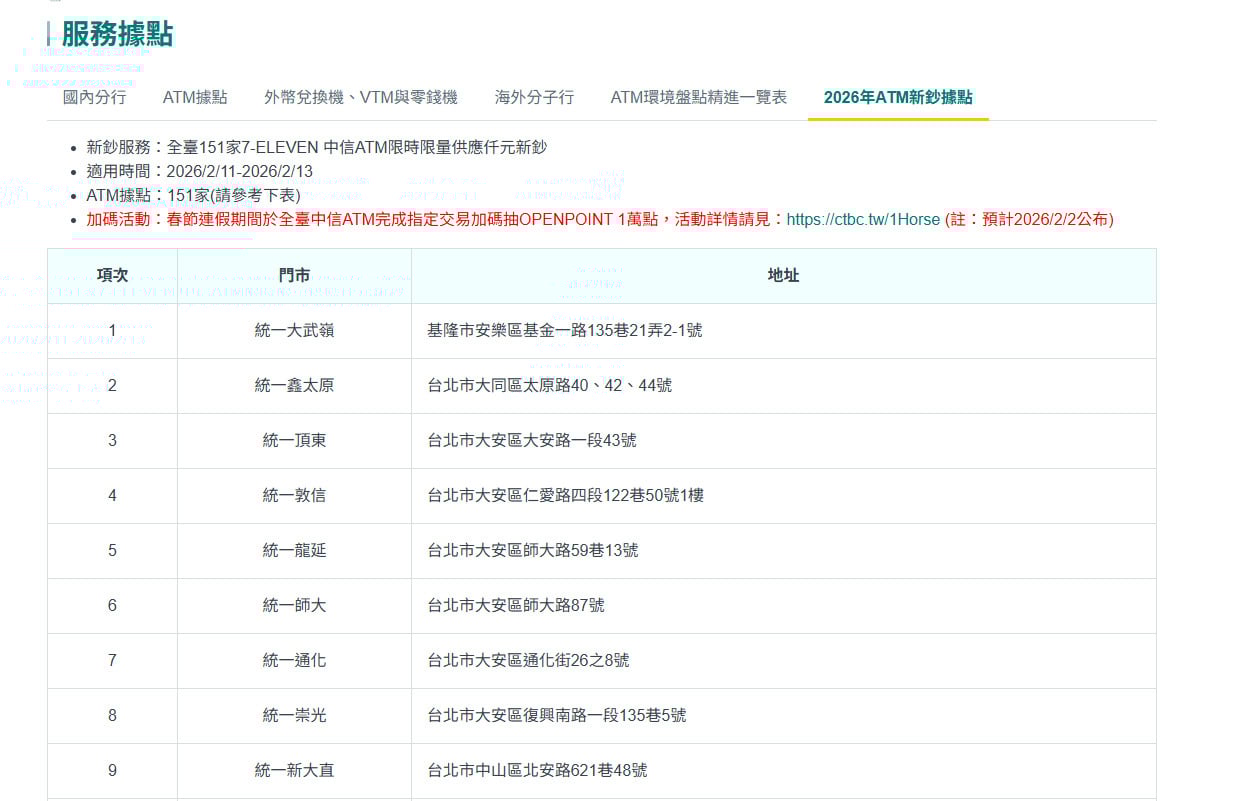Click the address 台北市大安區通化街26之8號
Screen dimensions: 1240x801
click(528, 660)
